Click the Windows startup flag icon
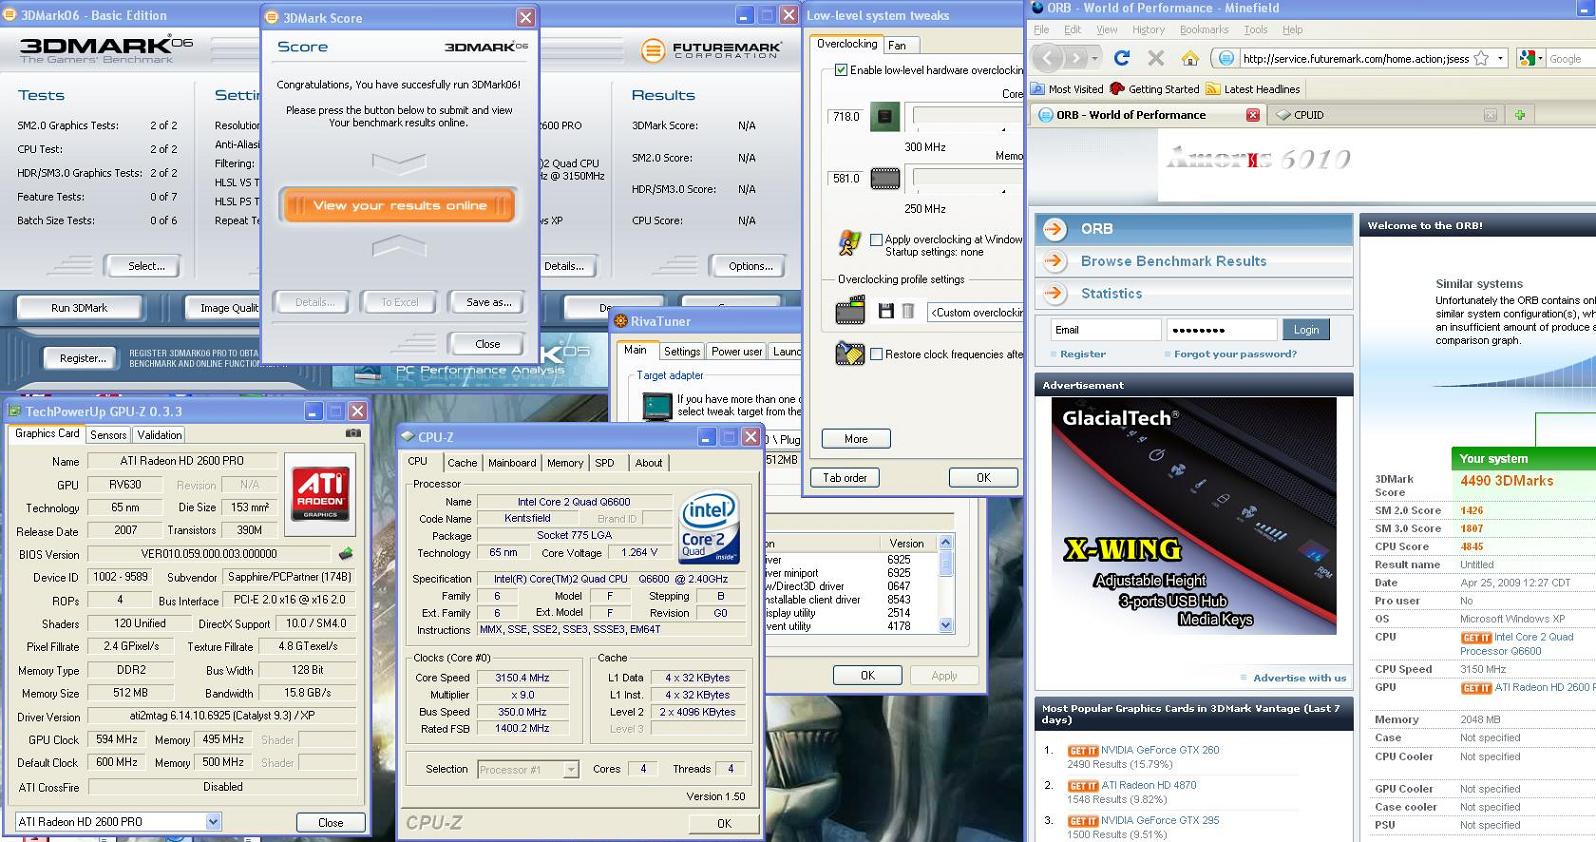This screenshot has width=1596, height=842. pyautogui.click(x=849, y=243)
